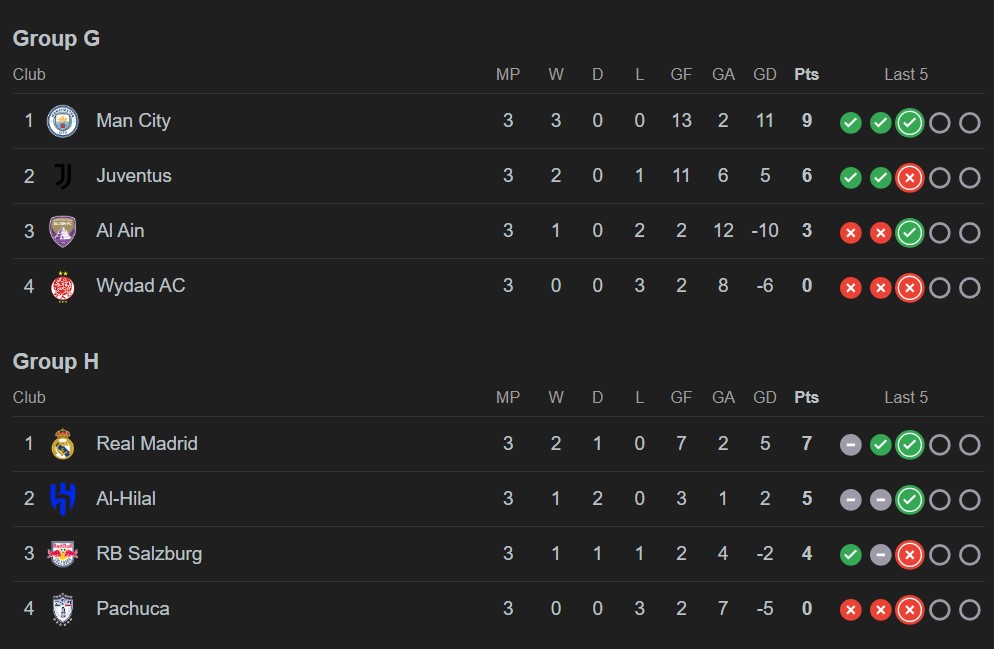Click Juventus's highlighted latest loss indicator
The image size is (994, 649).
pyautogui.click(x=909, y=178)
